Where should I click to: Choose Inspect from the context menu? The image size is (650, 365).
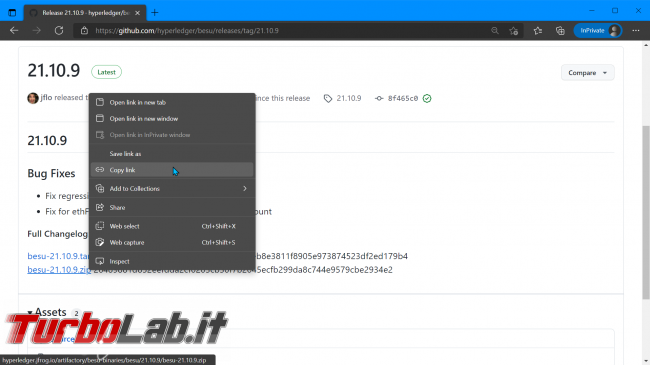172,261
